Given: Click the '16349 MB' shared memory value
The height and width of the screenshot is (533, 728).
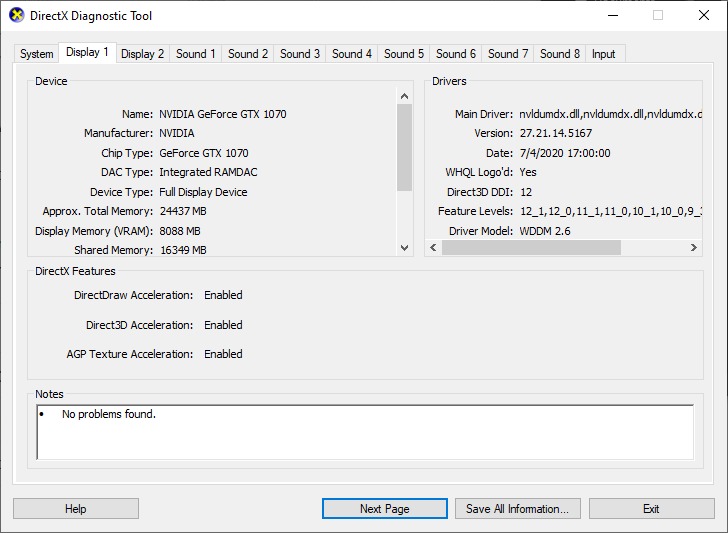Looking at the screenshot, I should click(183, 250).
